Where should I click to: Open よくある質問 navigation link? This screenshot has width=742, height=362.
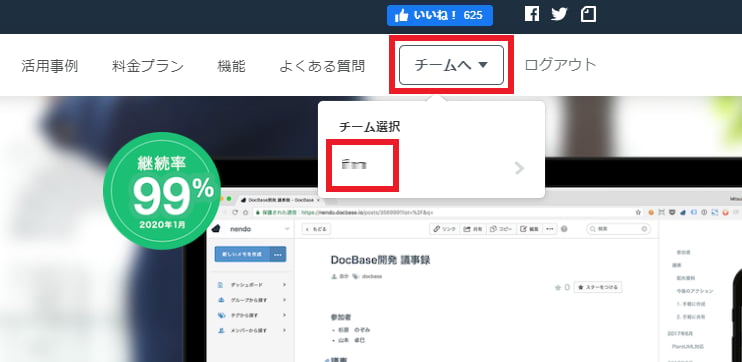pyautogui.click(x=322, y=66)
